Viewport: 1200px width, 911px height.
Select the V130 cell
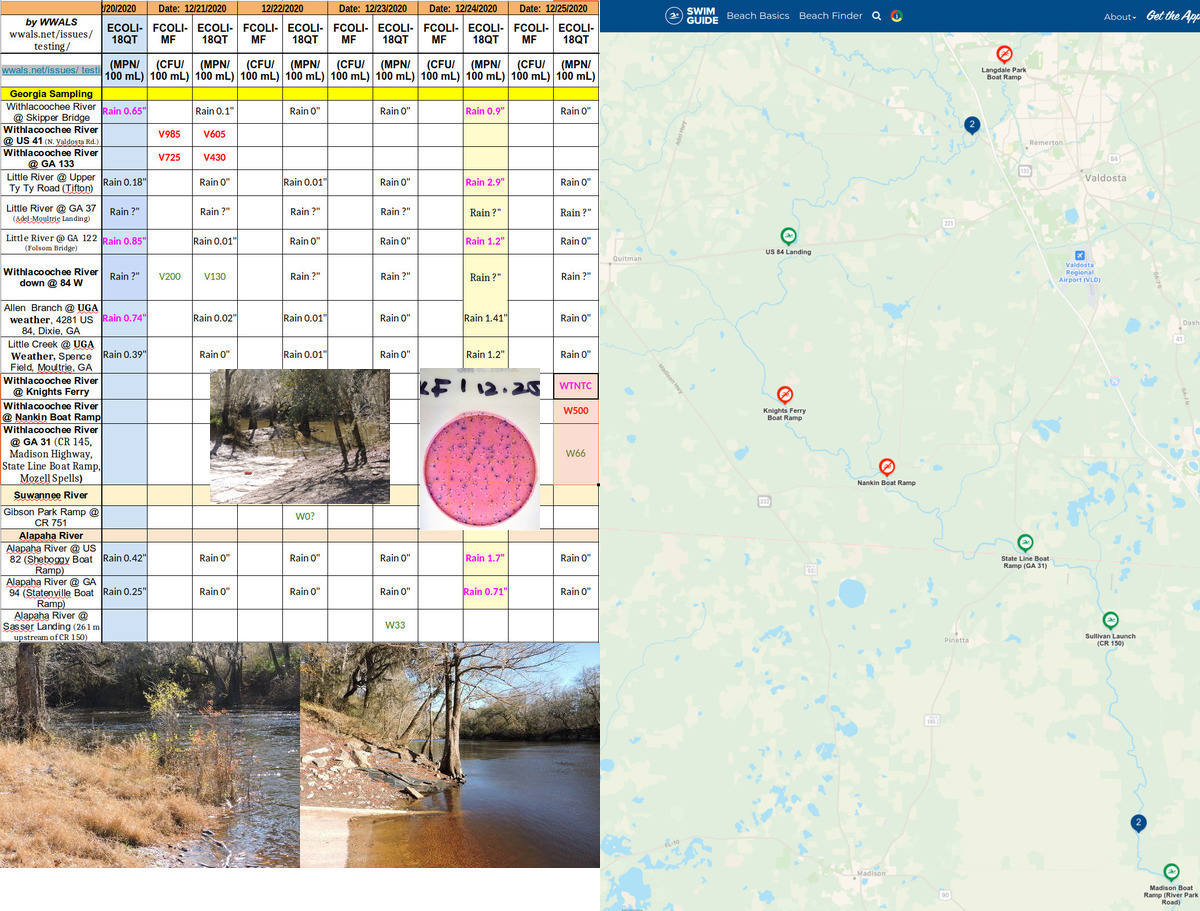215,276
